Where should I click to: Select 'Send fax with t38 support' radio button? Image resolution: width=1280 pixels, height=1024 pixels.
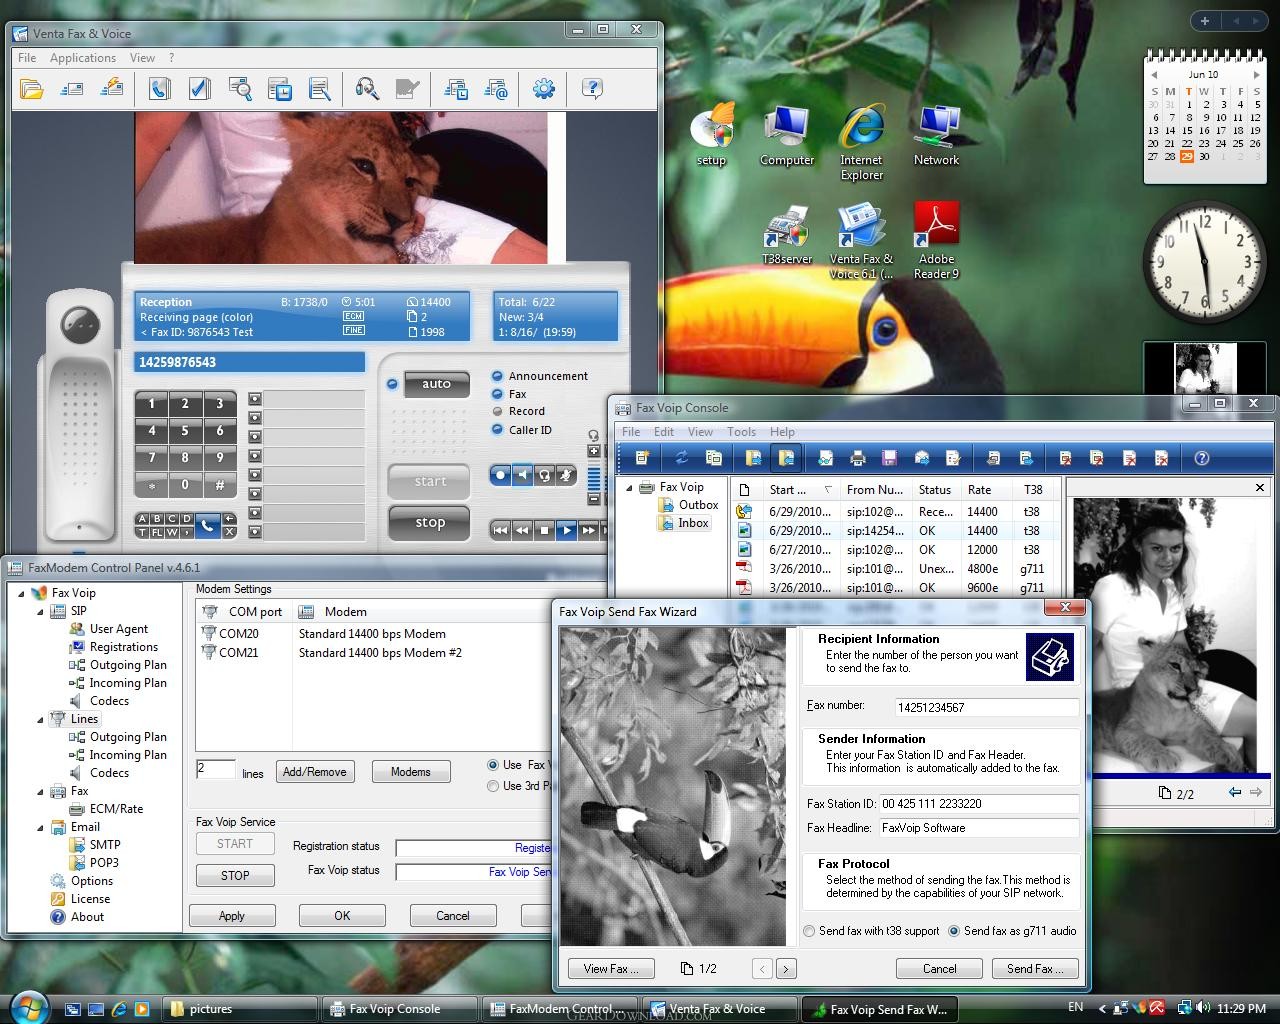point(809,931)
